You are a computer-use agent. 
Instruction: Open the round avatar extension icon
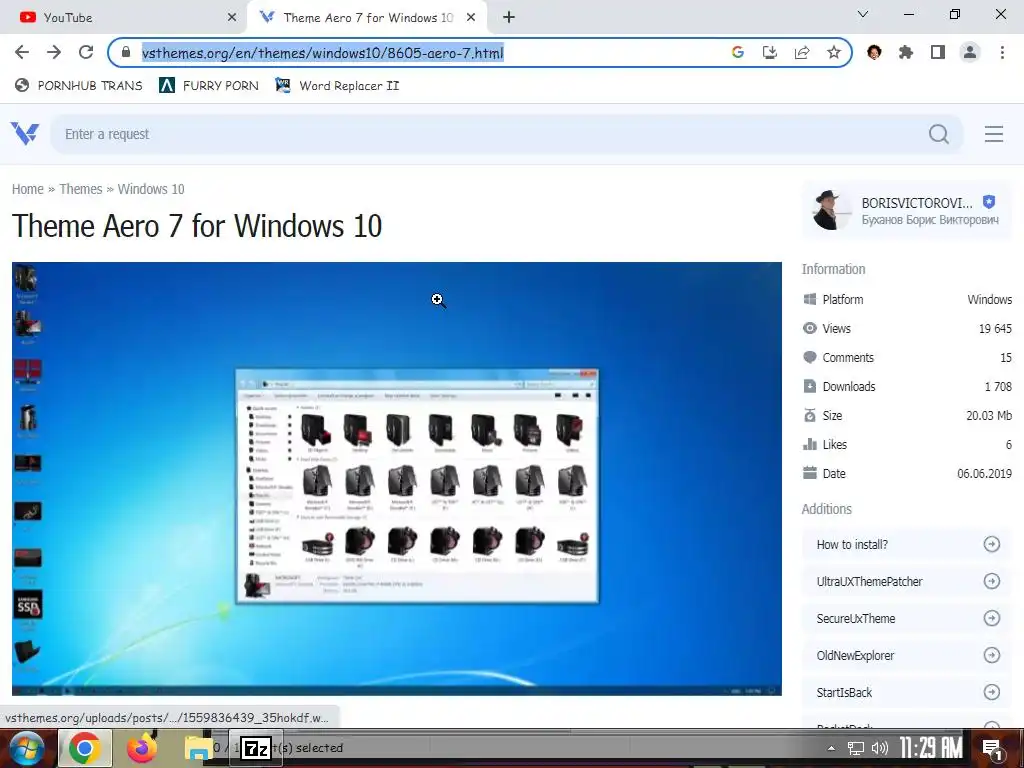pos(874,52)
